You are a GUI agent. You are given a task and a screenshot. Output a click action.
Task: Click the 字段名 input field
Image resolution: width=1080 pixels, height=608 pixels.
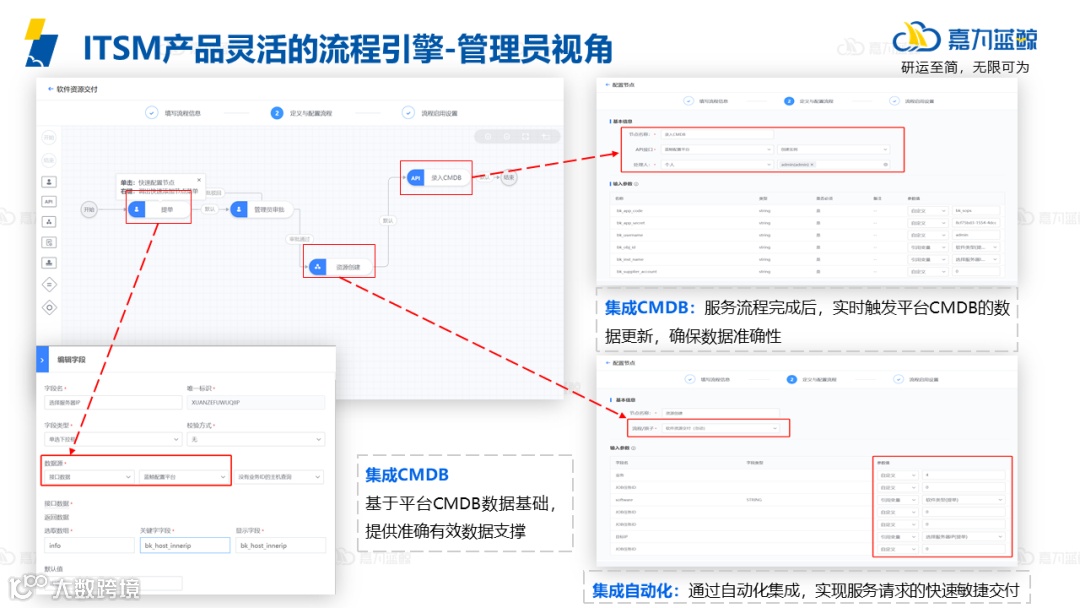pyautogui.click(x=113, y=402)
